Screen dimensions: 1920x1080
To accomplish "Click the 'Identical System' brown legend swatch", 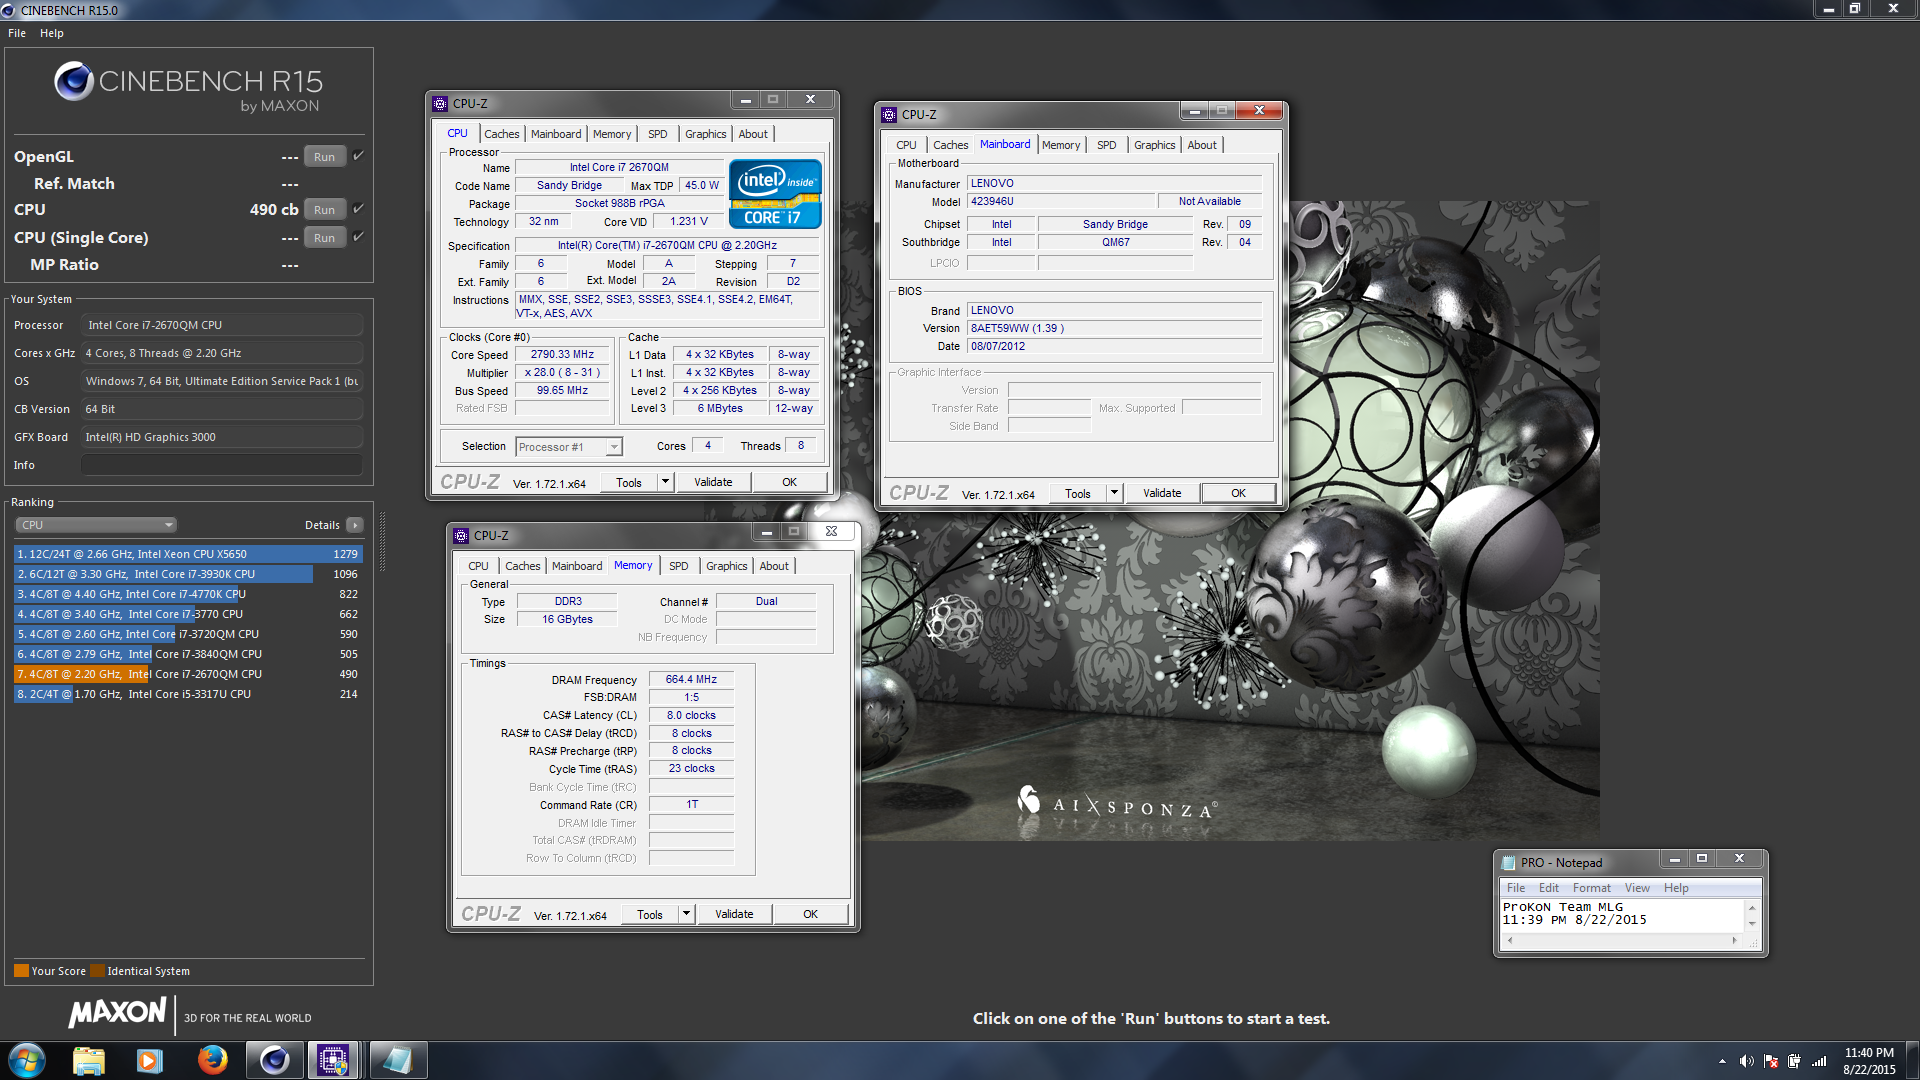I will (x=97, y=971).
